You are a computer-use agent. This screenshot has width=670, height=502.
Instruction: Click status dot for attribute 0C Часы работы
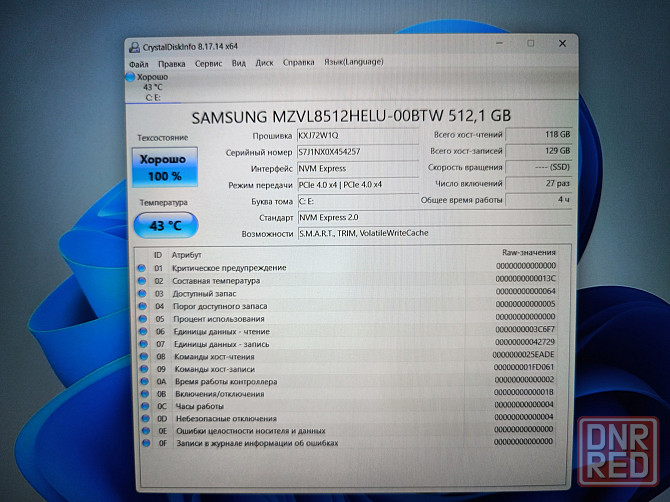point(145,406)
